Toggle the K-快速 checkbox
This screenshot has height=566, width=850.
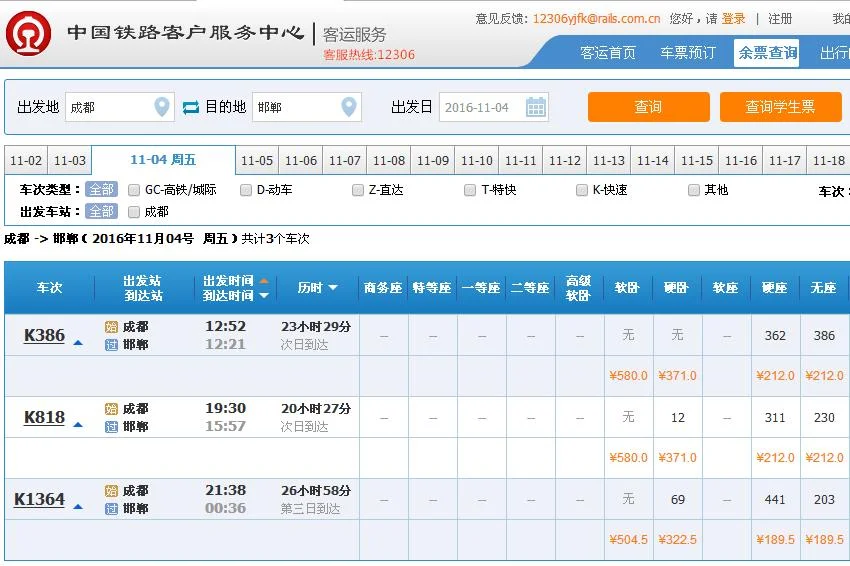582,190
